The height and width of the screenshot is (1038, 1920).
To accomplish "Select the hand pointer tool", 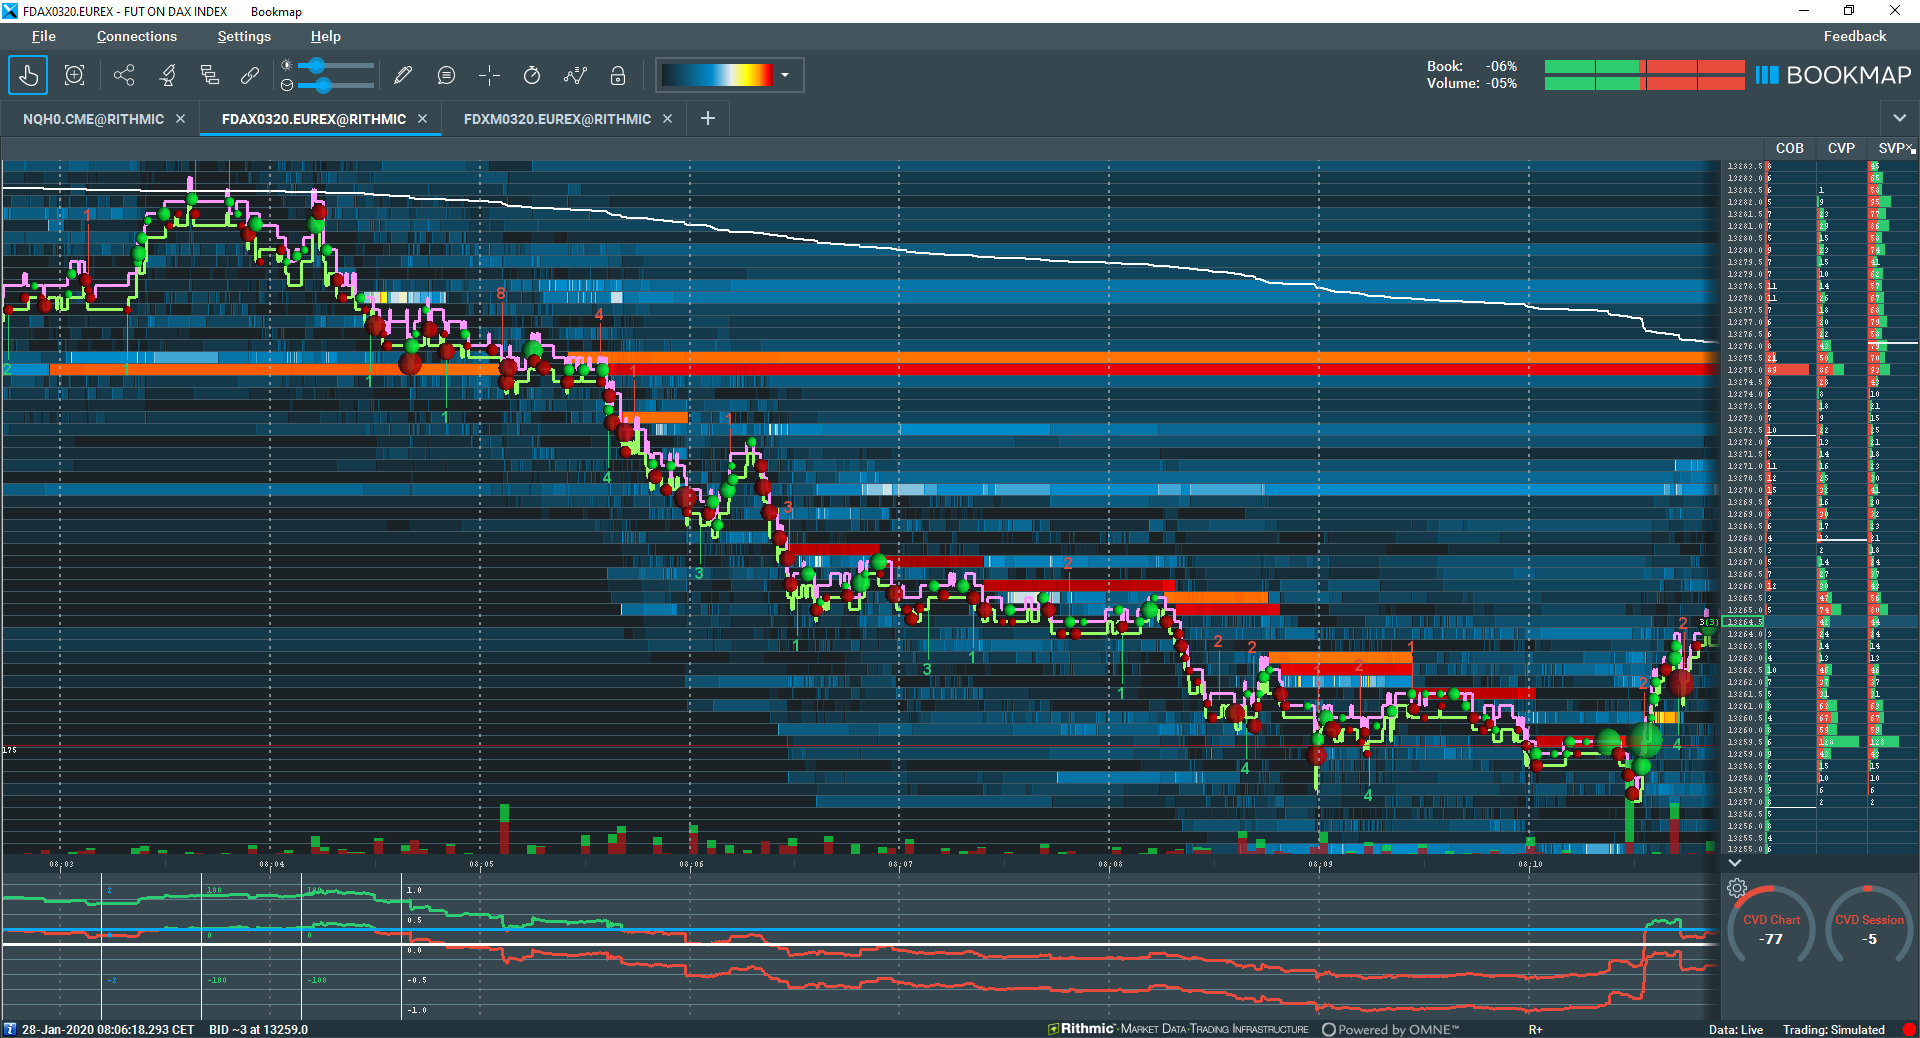I will (x=28, y=75).
